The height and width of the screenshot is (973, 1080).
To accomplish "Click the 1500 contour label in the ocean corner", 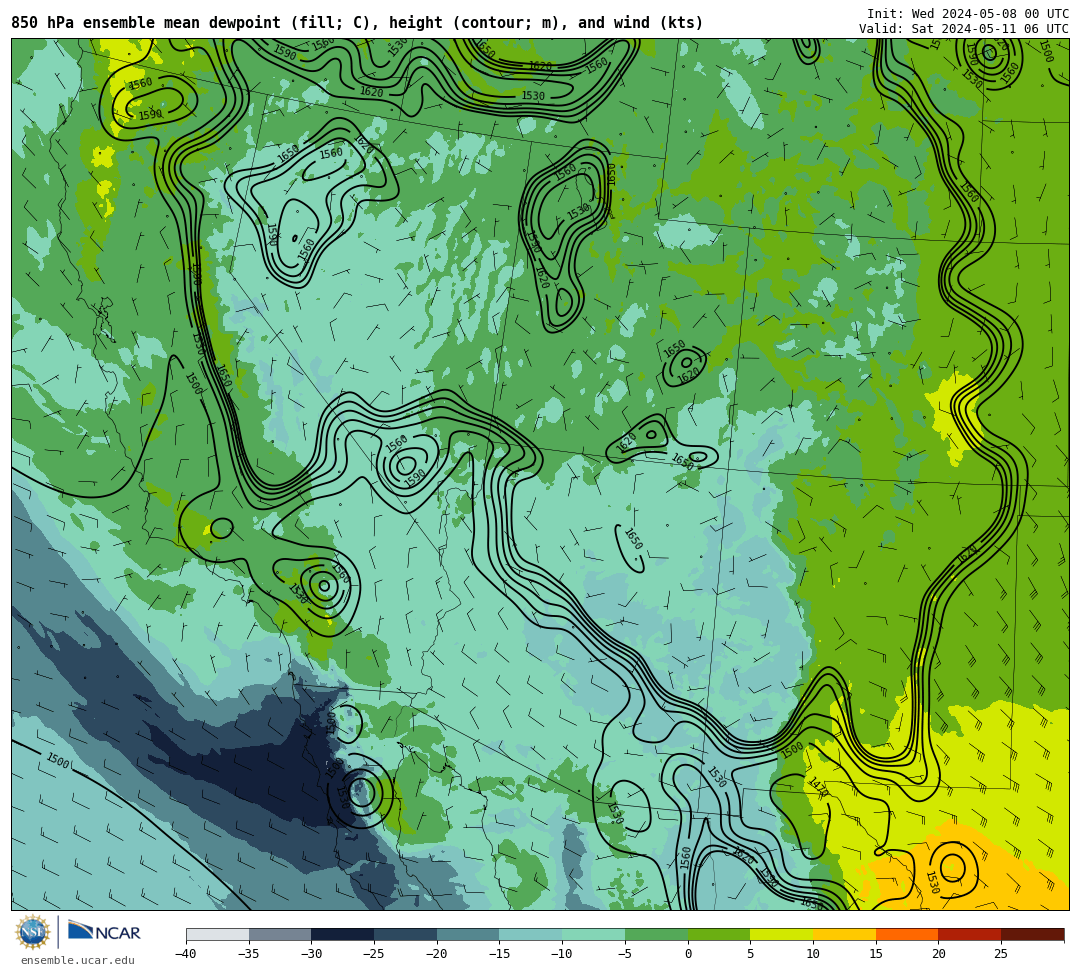I will 58,760.
